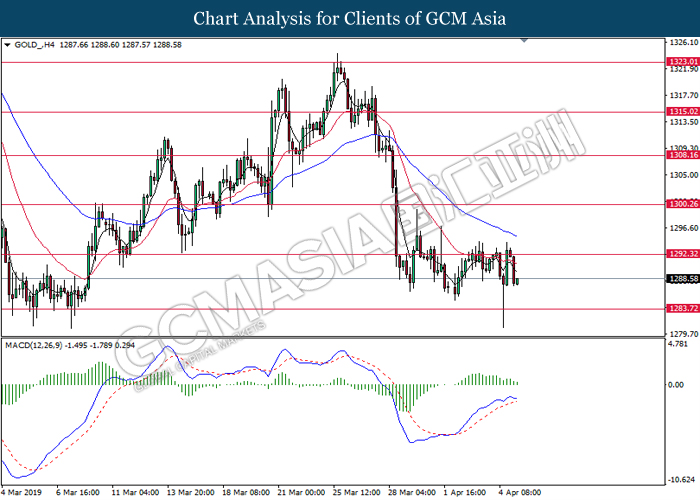Click the MACD scale value 4.781
Viewport: 700px width, 500px height.
coord(679,344)
